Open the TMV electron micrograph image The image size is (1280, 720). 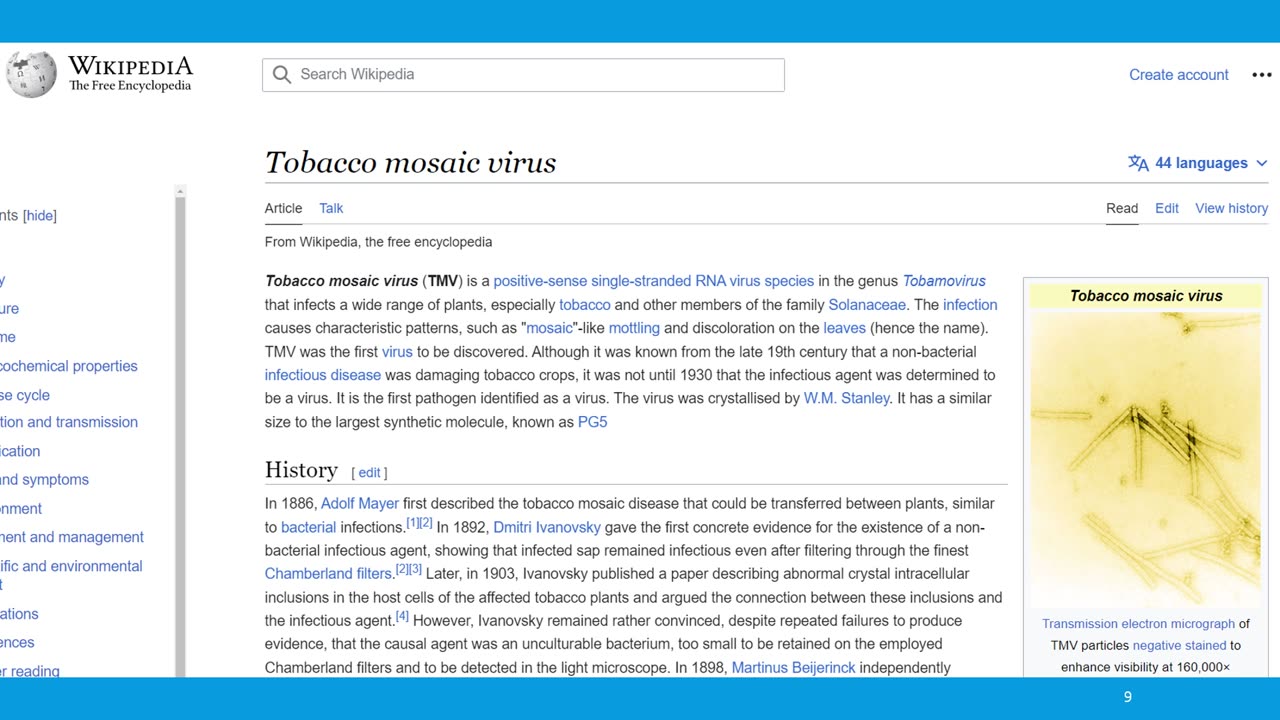[1145, 458]
